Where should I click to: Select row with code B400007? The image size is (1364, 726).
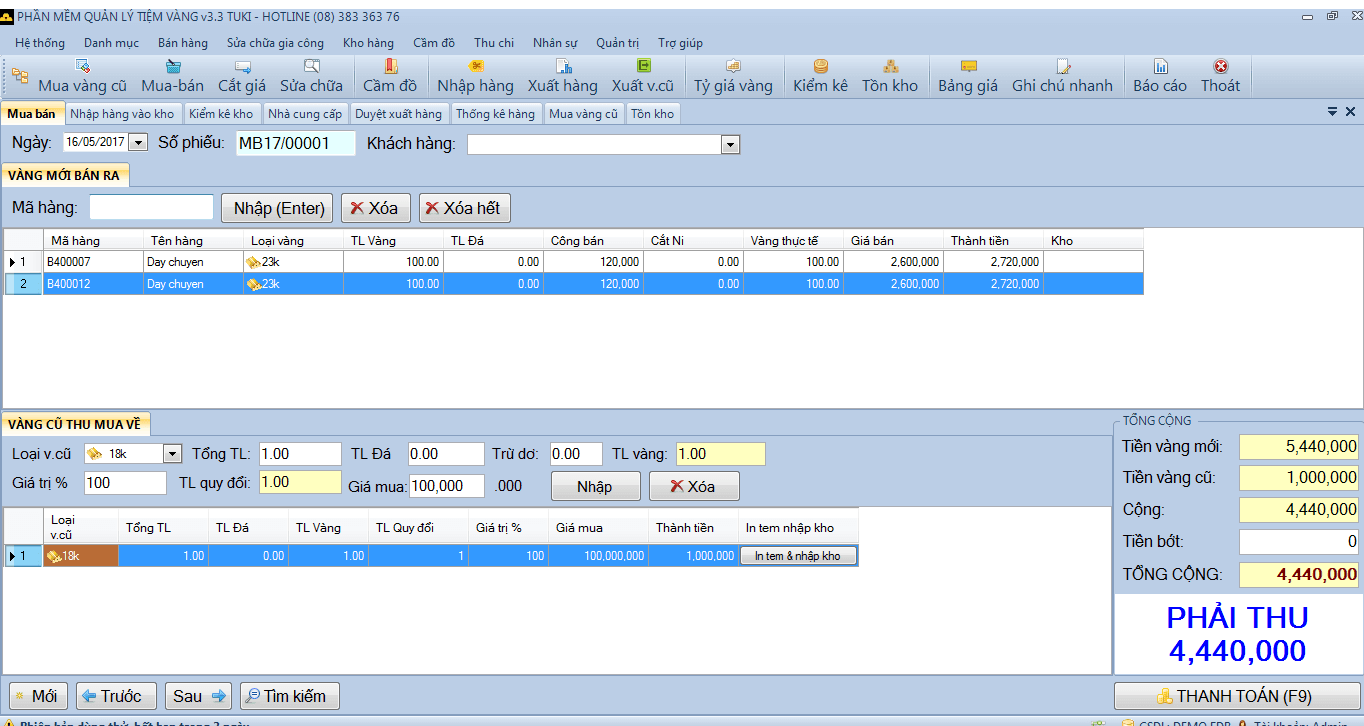point(573,262)
